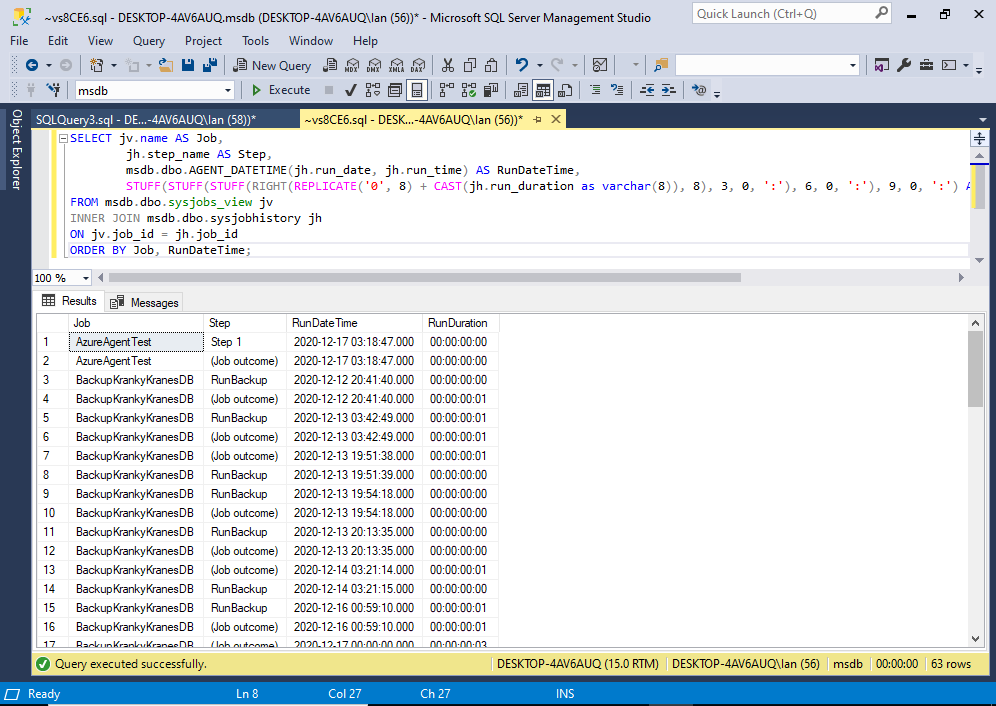Expand the undo history dropdown arrow
This screenshot has width=996, height=706.
(539, 65)
